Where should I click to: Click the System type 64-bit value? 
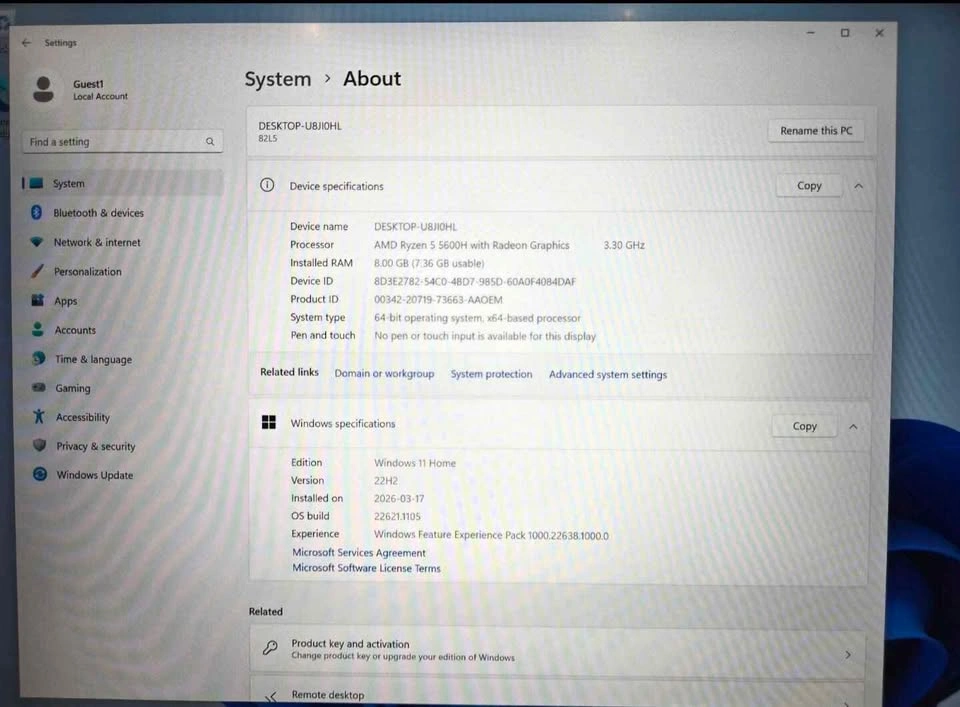pos(477,318)
